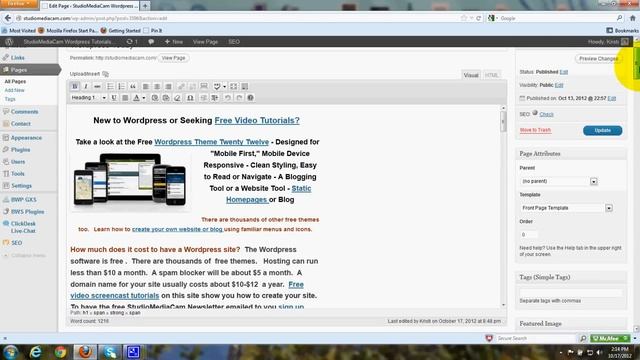Insert custom character omega icon
Image resolution: width=640 pixels, height=360 pixels.
(x=190, y=98)
